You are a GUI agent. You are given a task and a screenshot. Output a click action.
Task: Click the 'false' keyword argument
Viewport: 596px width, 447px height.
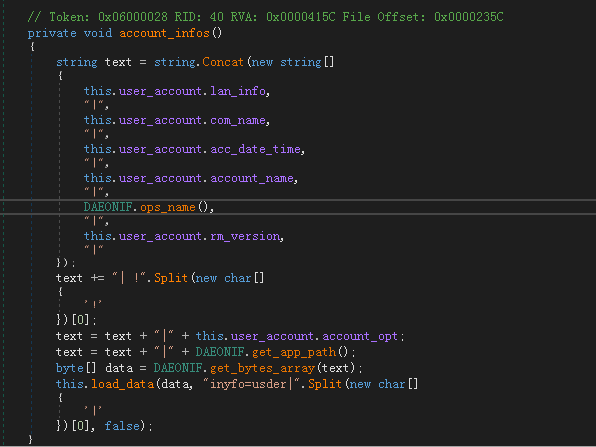click(x=122, y=426)
